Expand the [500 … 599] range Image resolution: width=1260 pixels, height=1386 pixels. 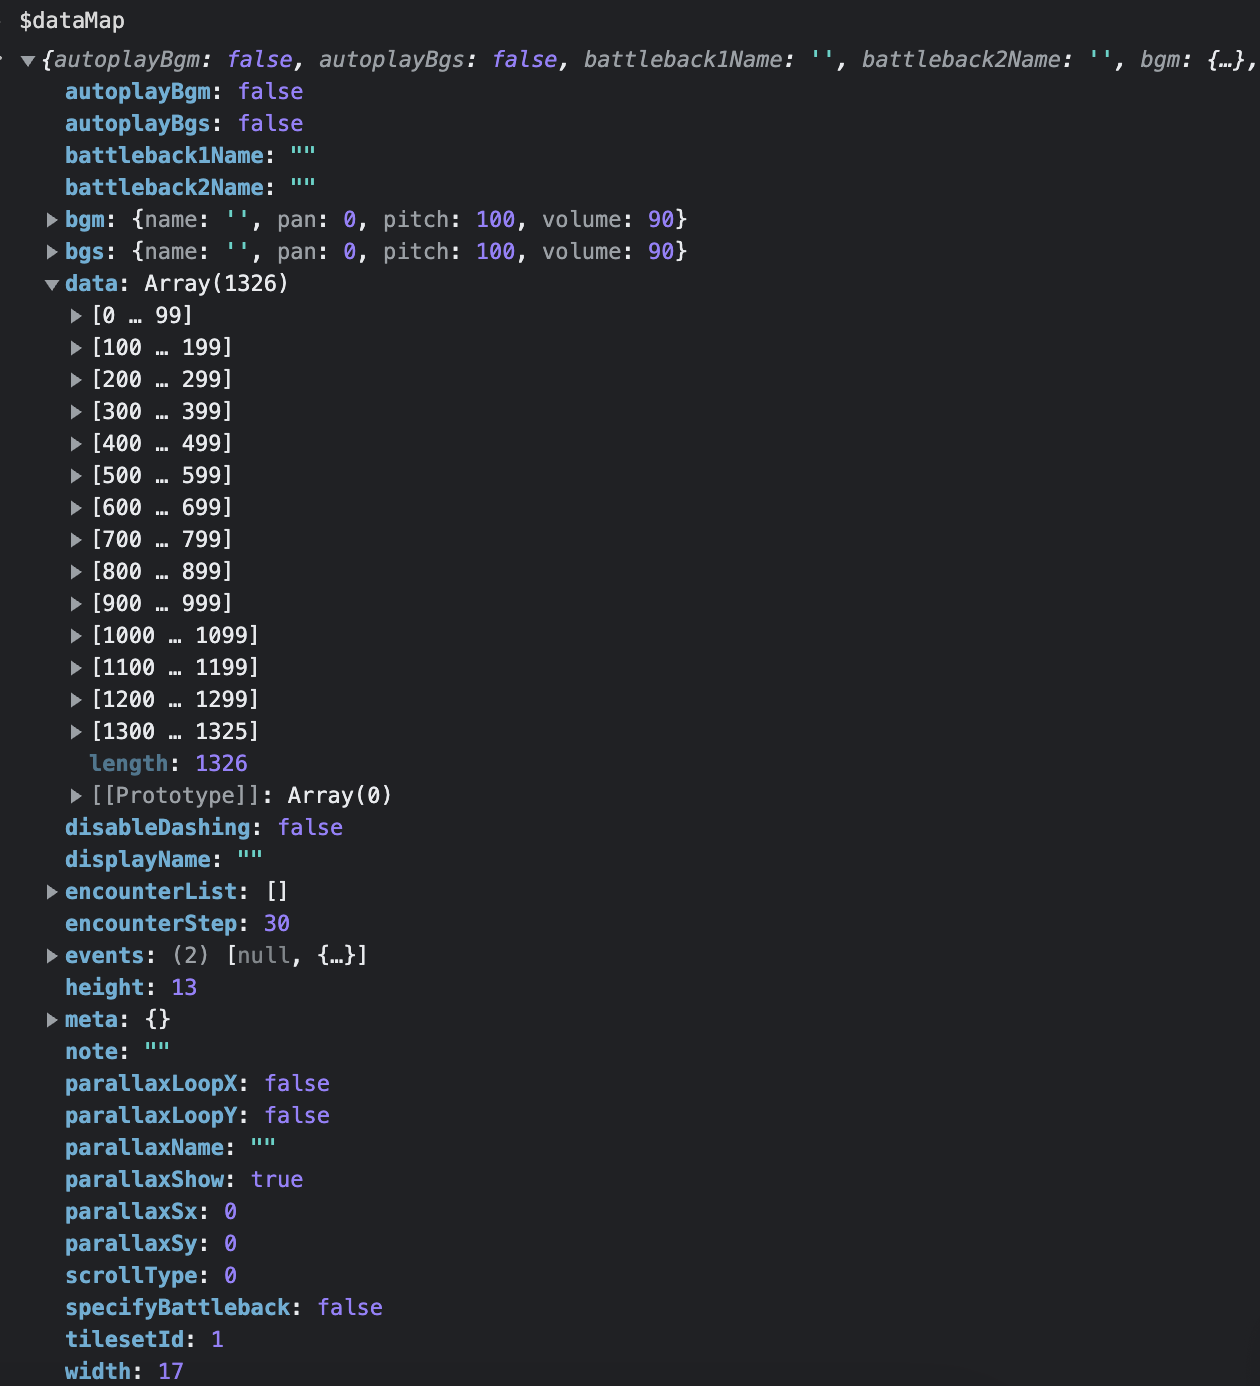click(76, 476)
